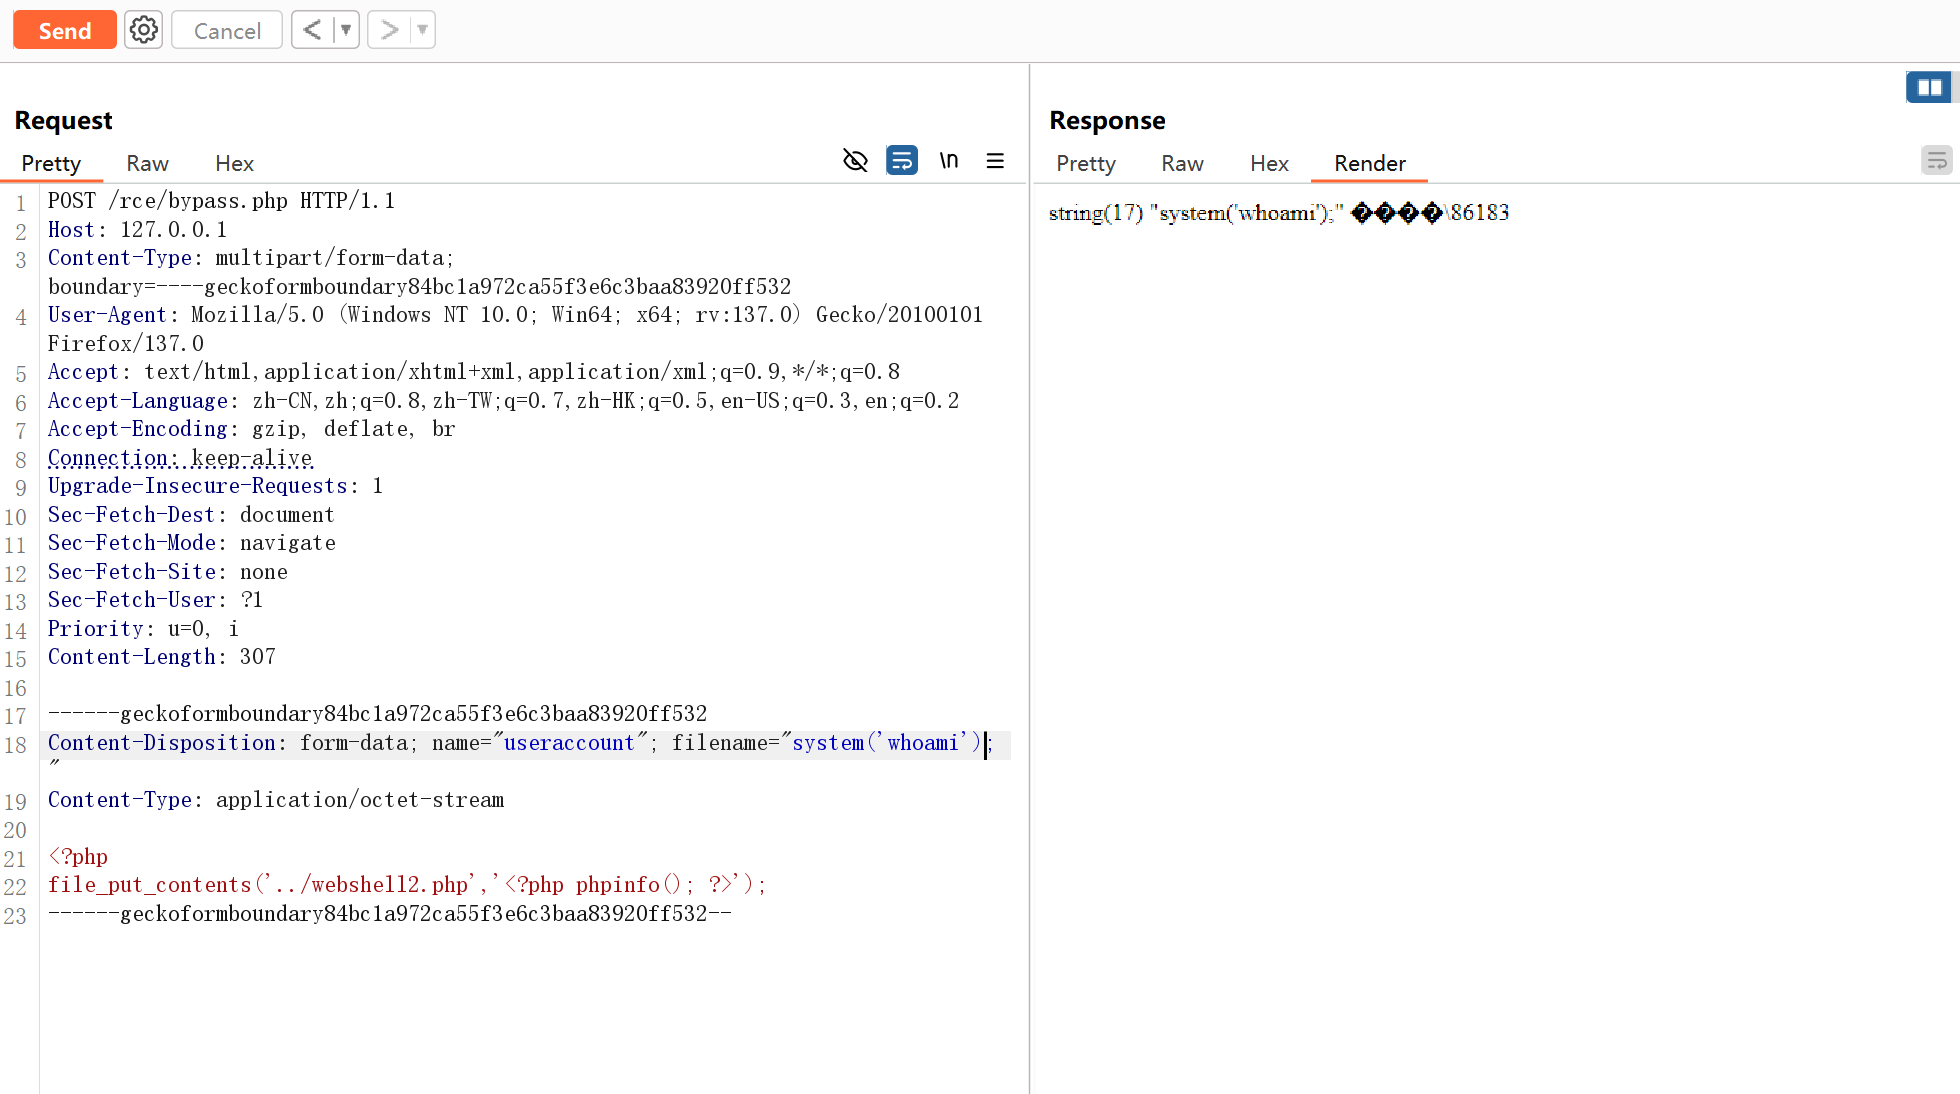Toggle hide non-printable characters eye icon
Image resolution: width=1960 pixels, height=1094 pixels.
(855, 160)
